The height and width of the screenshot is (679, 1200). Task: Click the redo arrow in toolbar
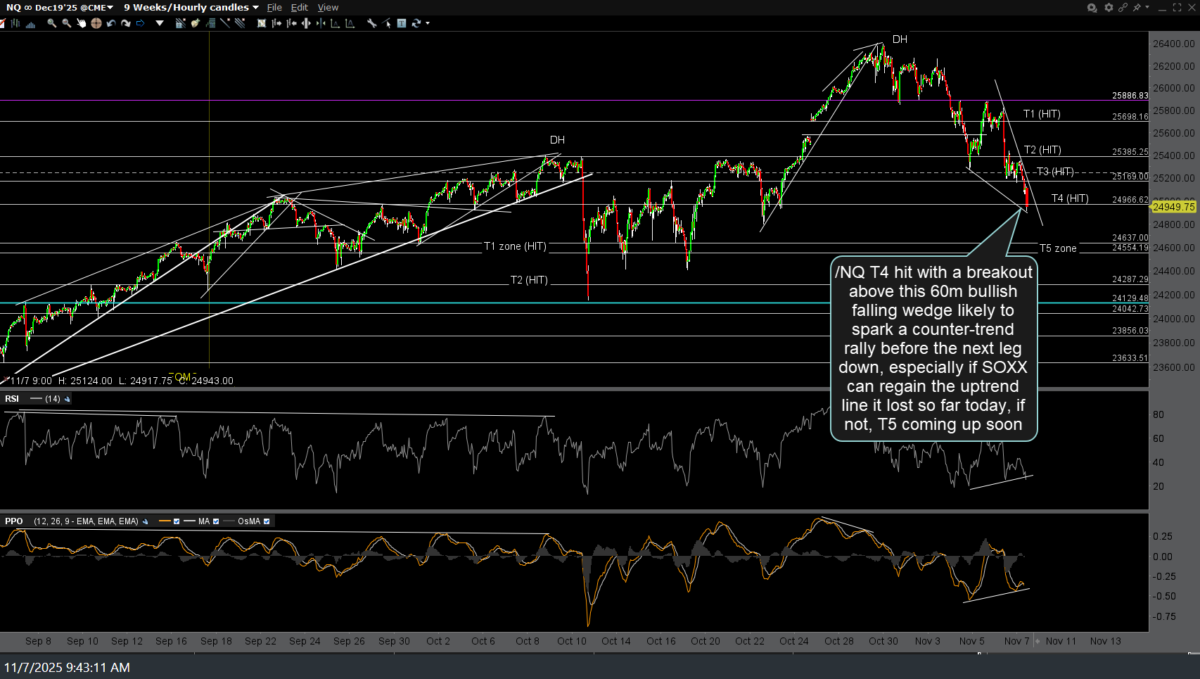pos(126,23)
